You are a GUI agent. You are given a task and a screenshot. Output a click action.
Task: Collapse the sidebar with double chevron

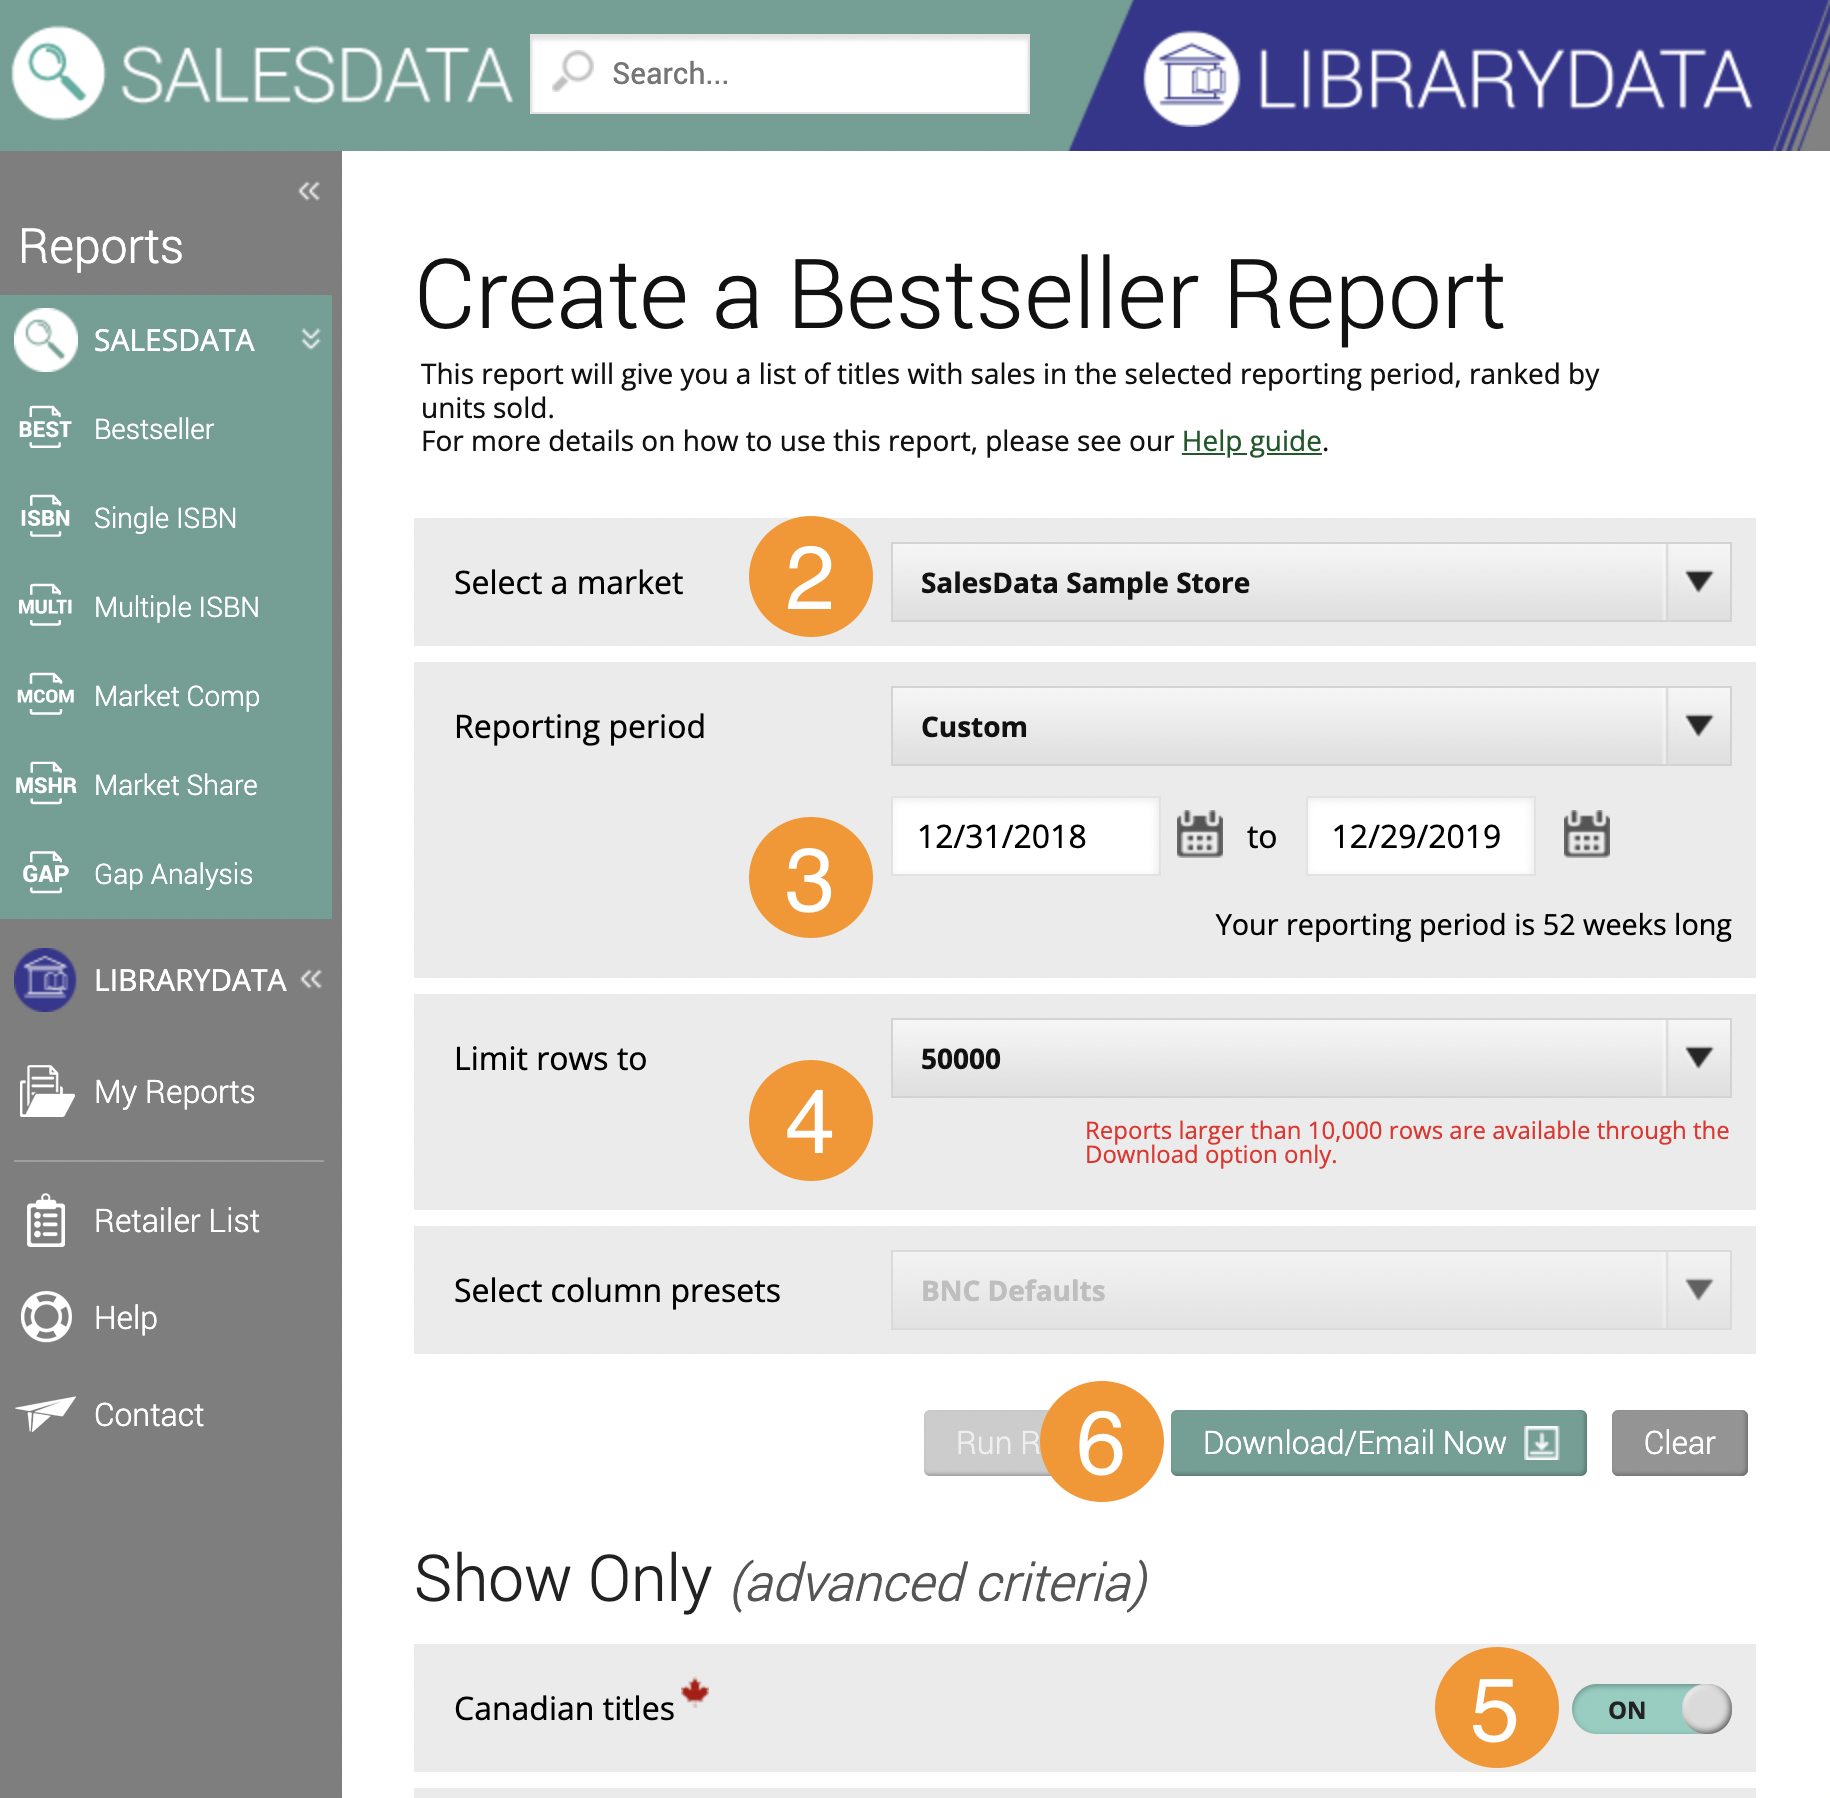[x=309, y=190]
